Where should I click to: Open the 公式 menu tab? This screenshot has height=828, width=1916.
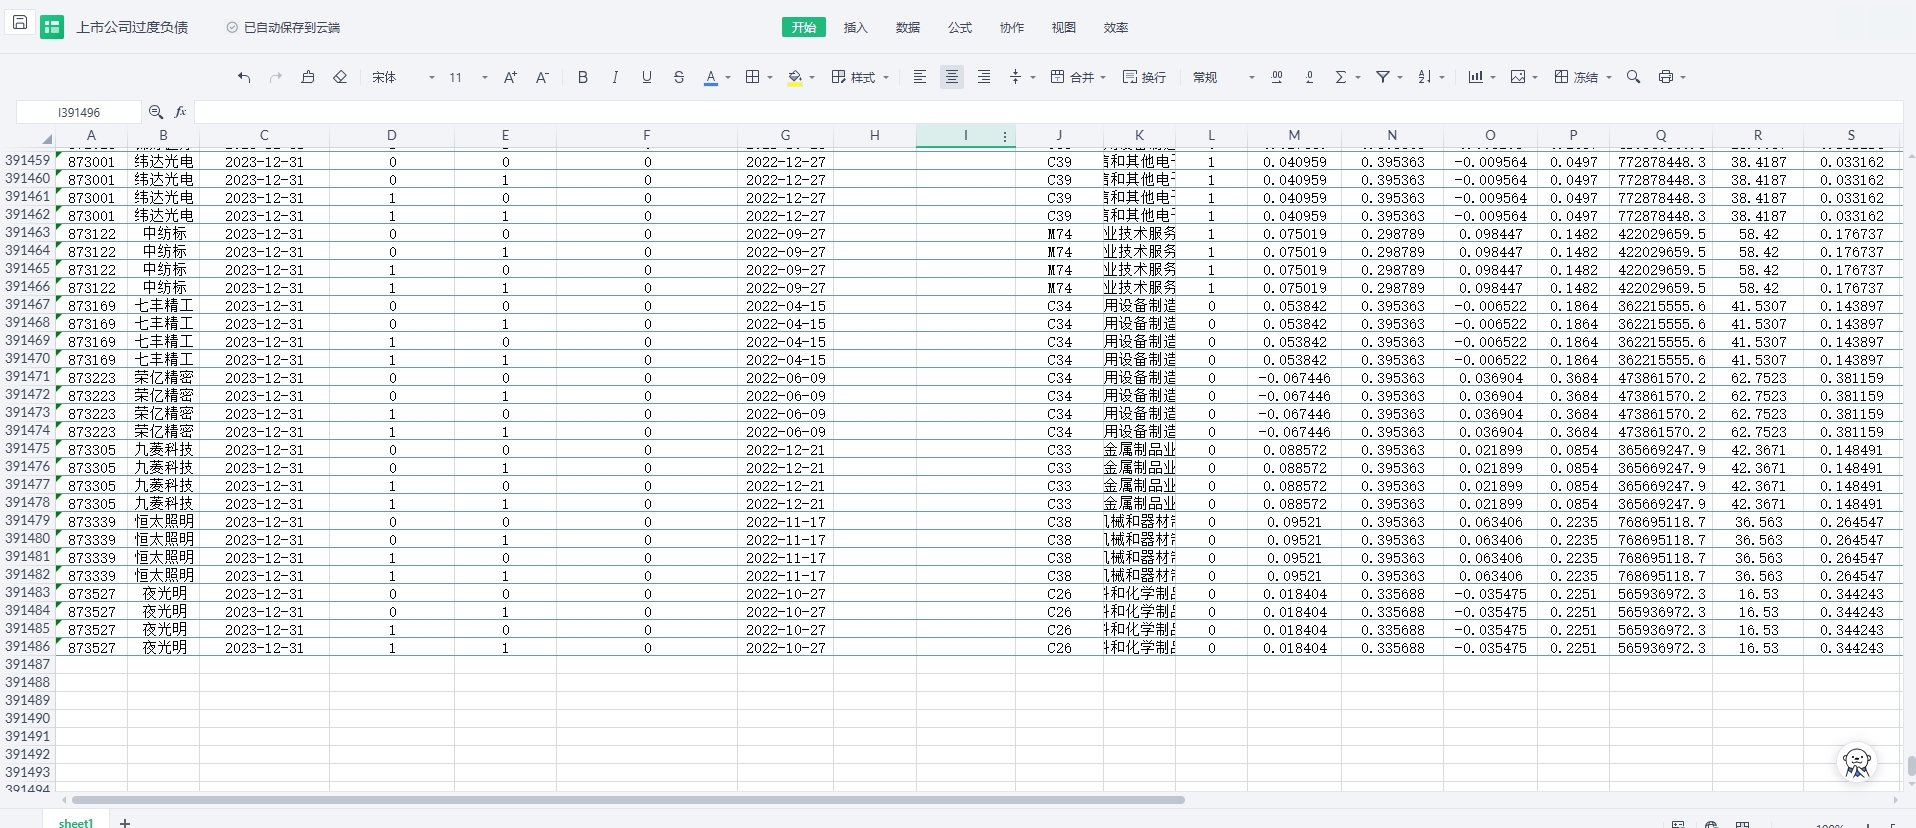pyautogui.click(x=960, y=27)
